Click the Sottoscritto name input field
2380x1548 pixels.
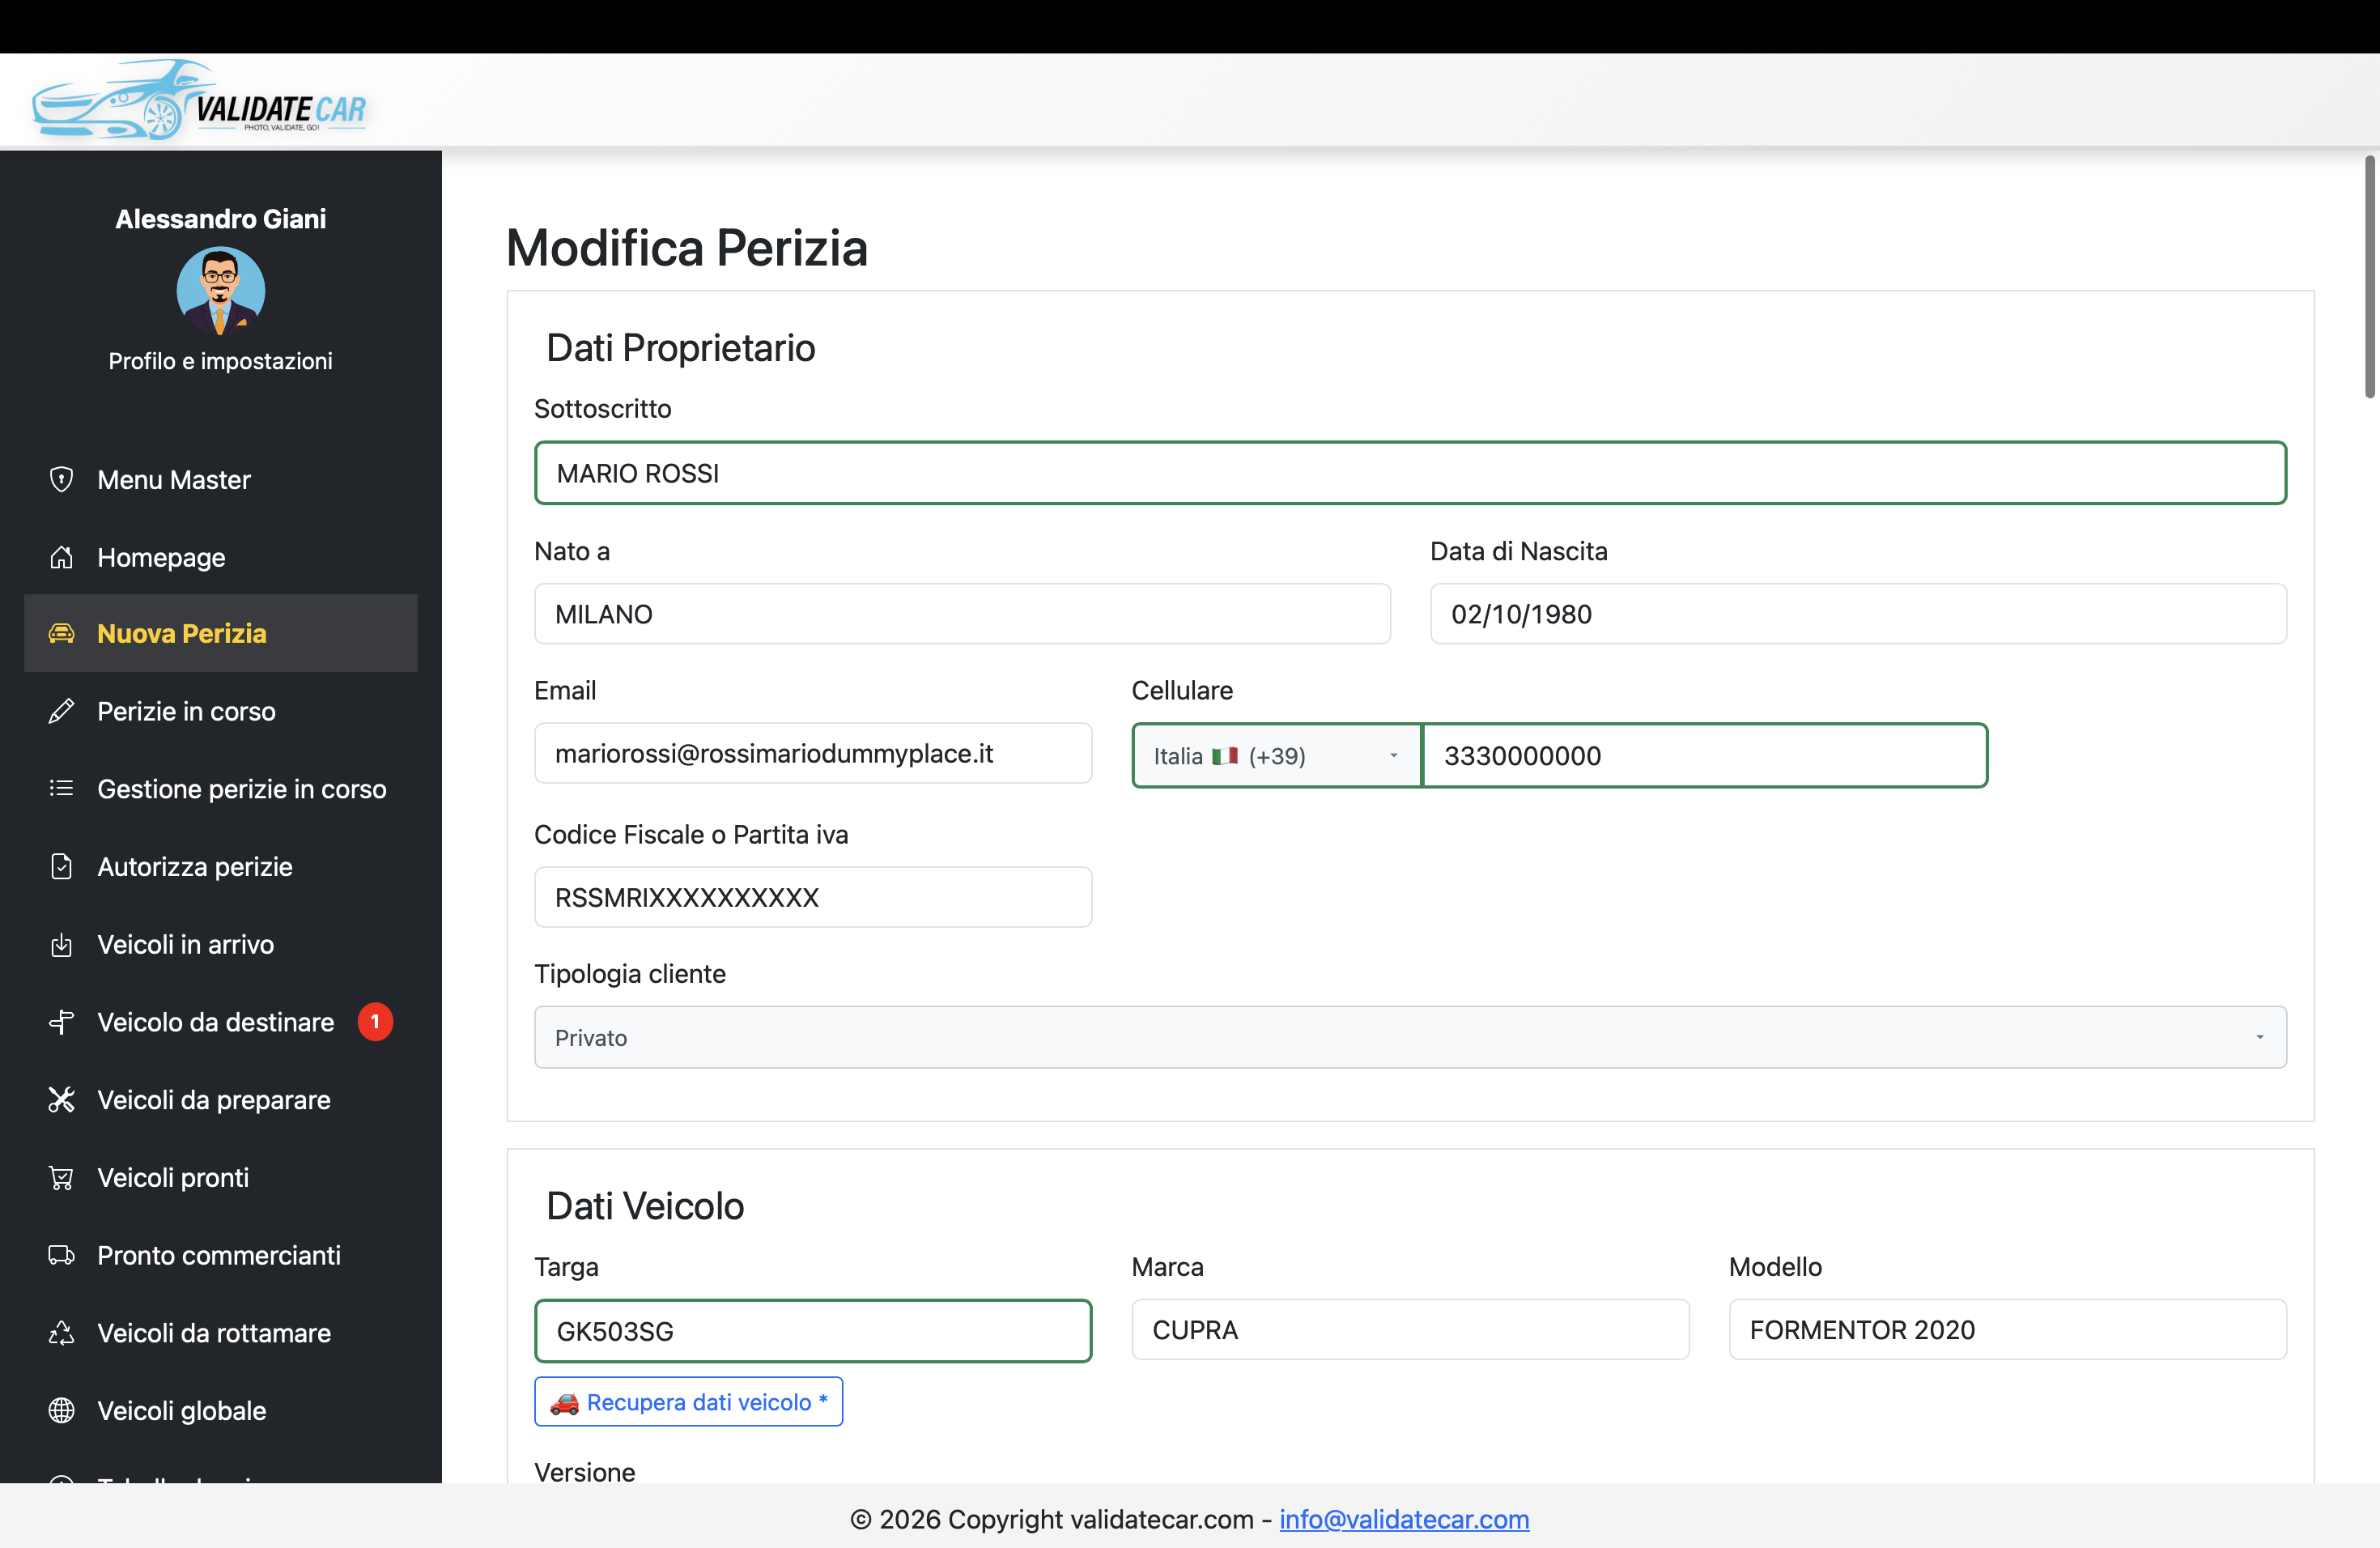pos(1409,473)
